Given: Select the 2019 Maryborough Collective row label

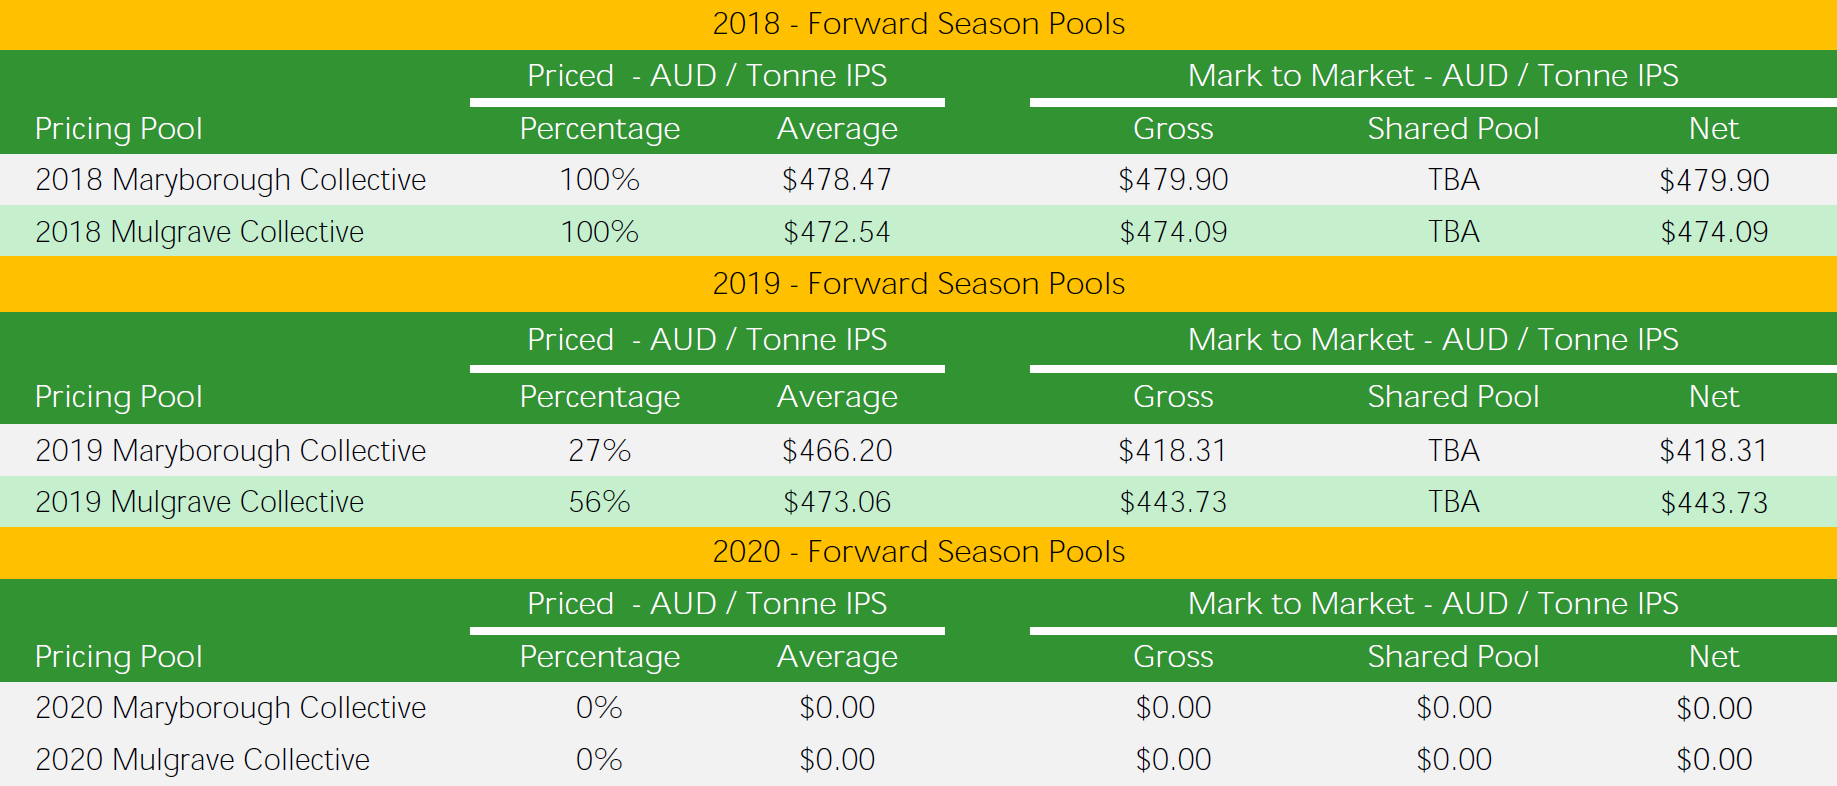Looking at the screenshot, I should [x=230, y=451].
